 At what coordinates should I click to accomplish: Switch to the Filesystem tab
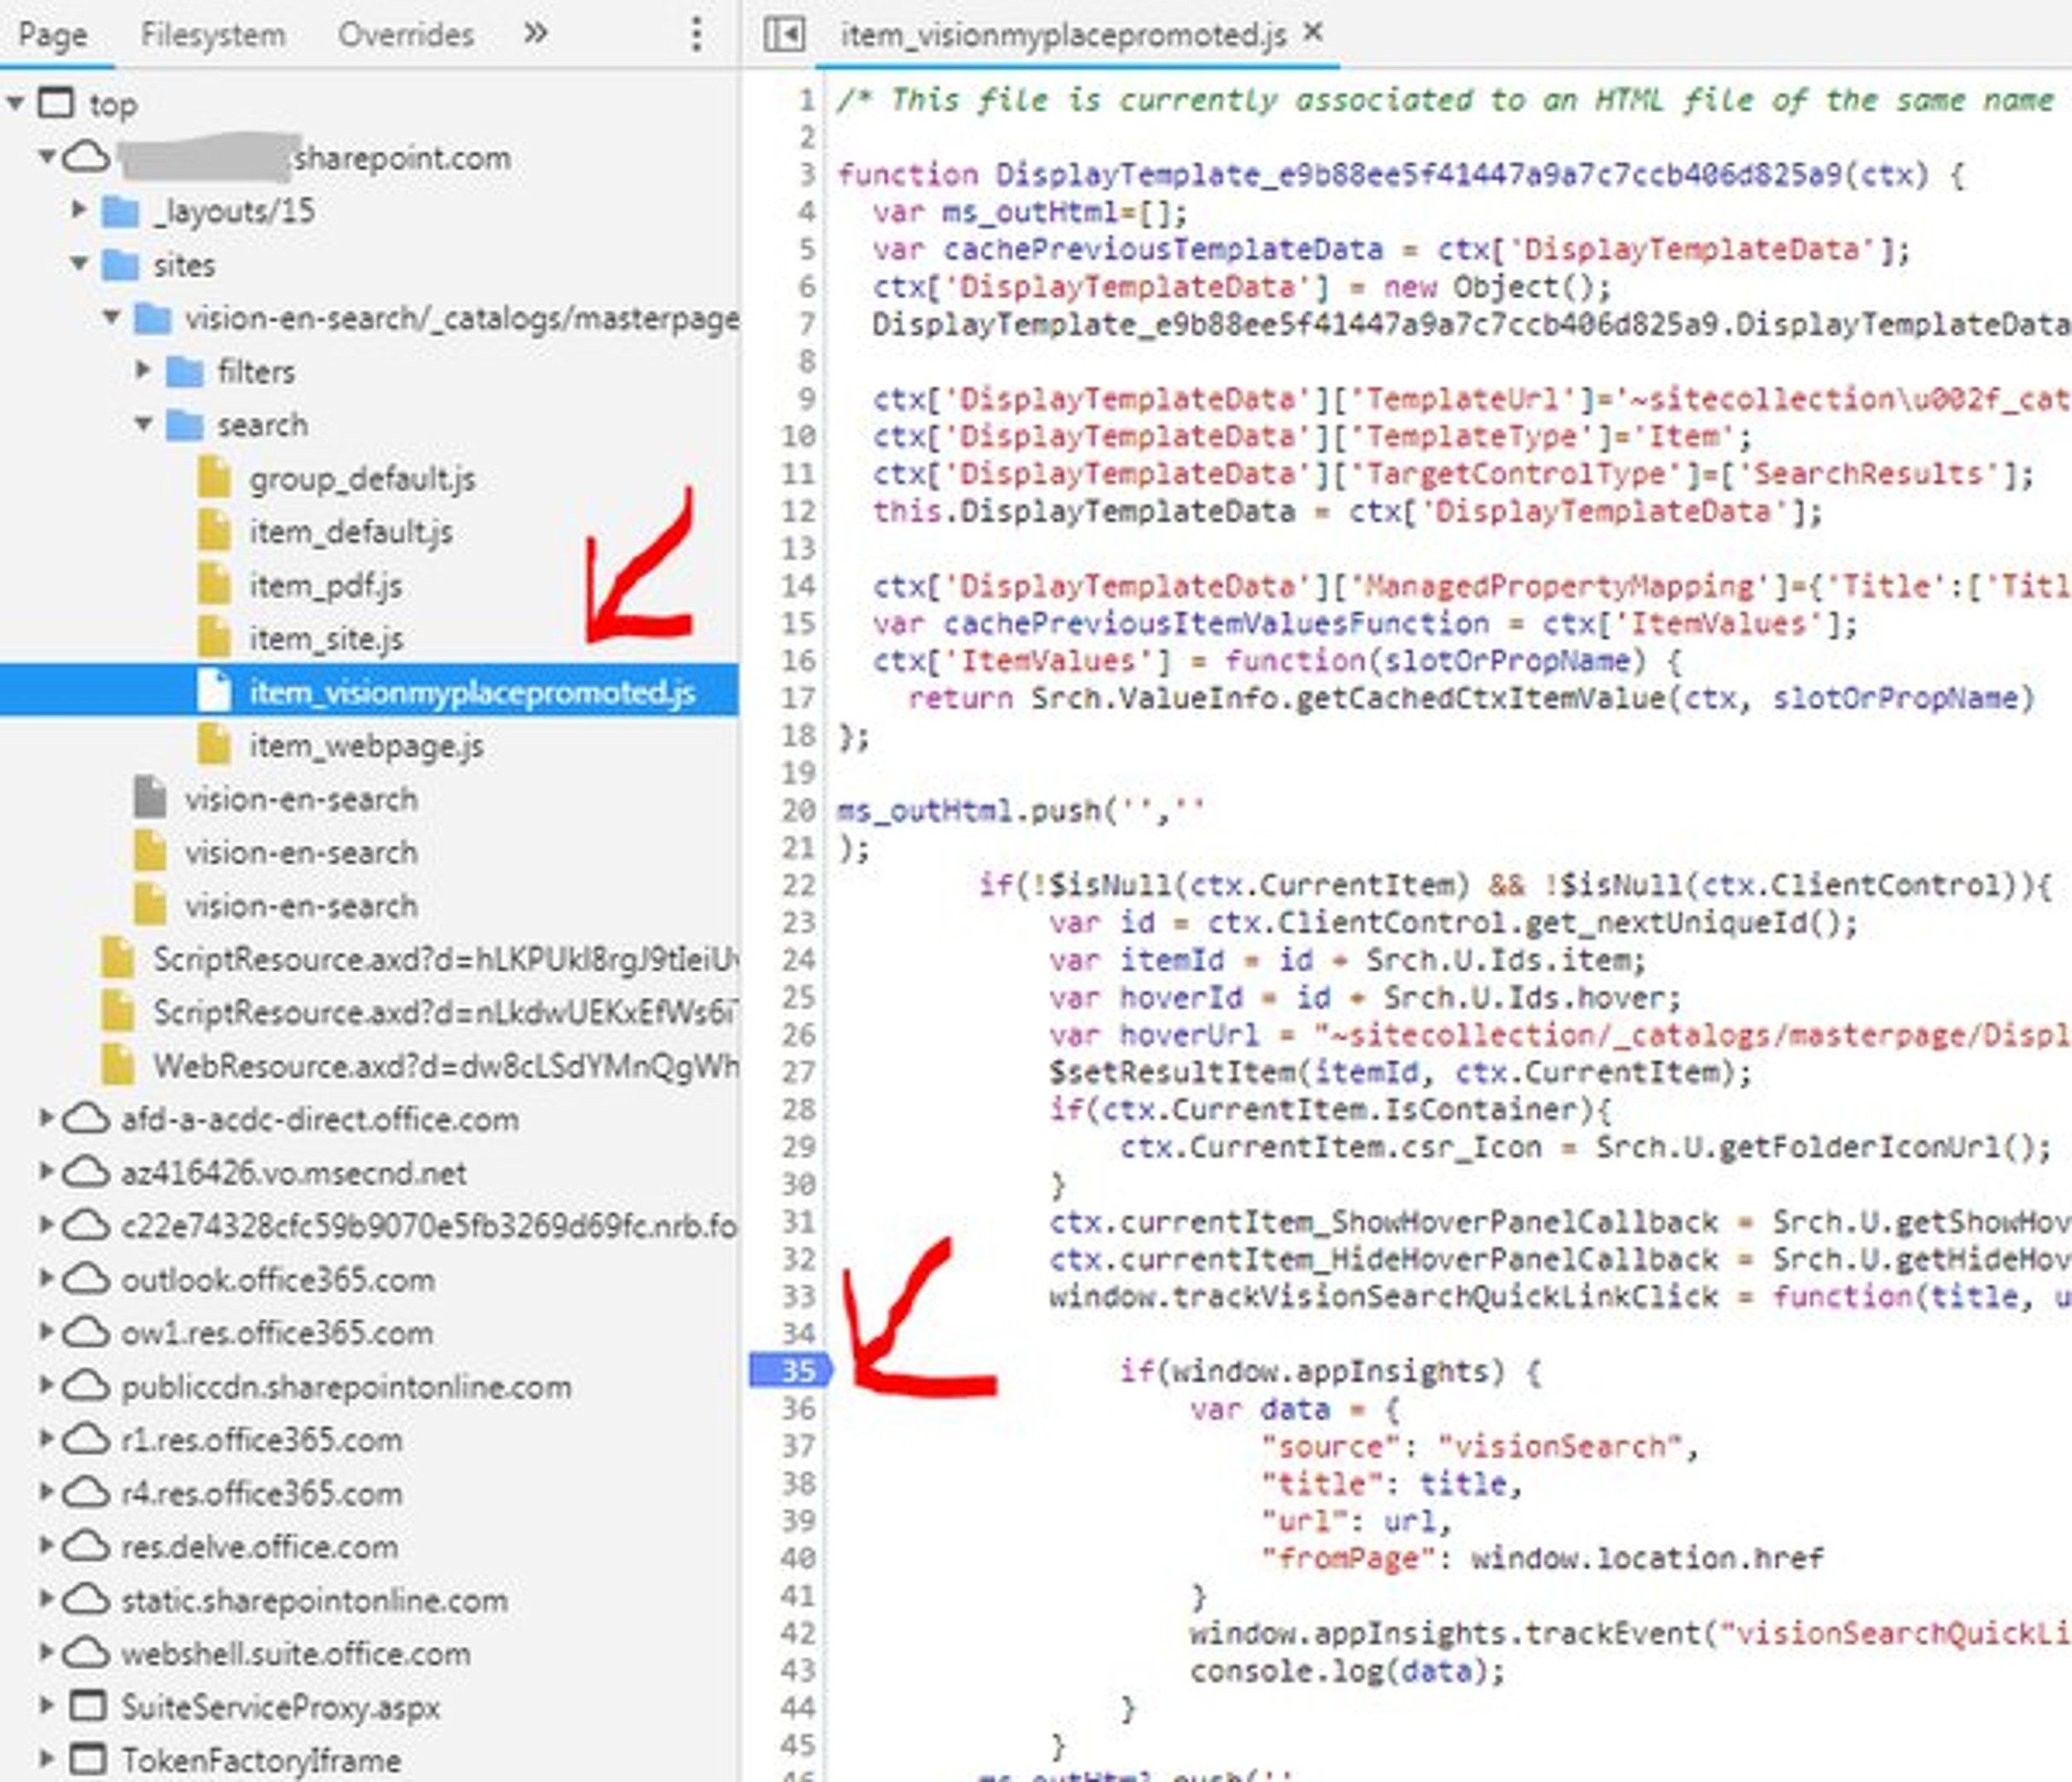pos(214,33)
